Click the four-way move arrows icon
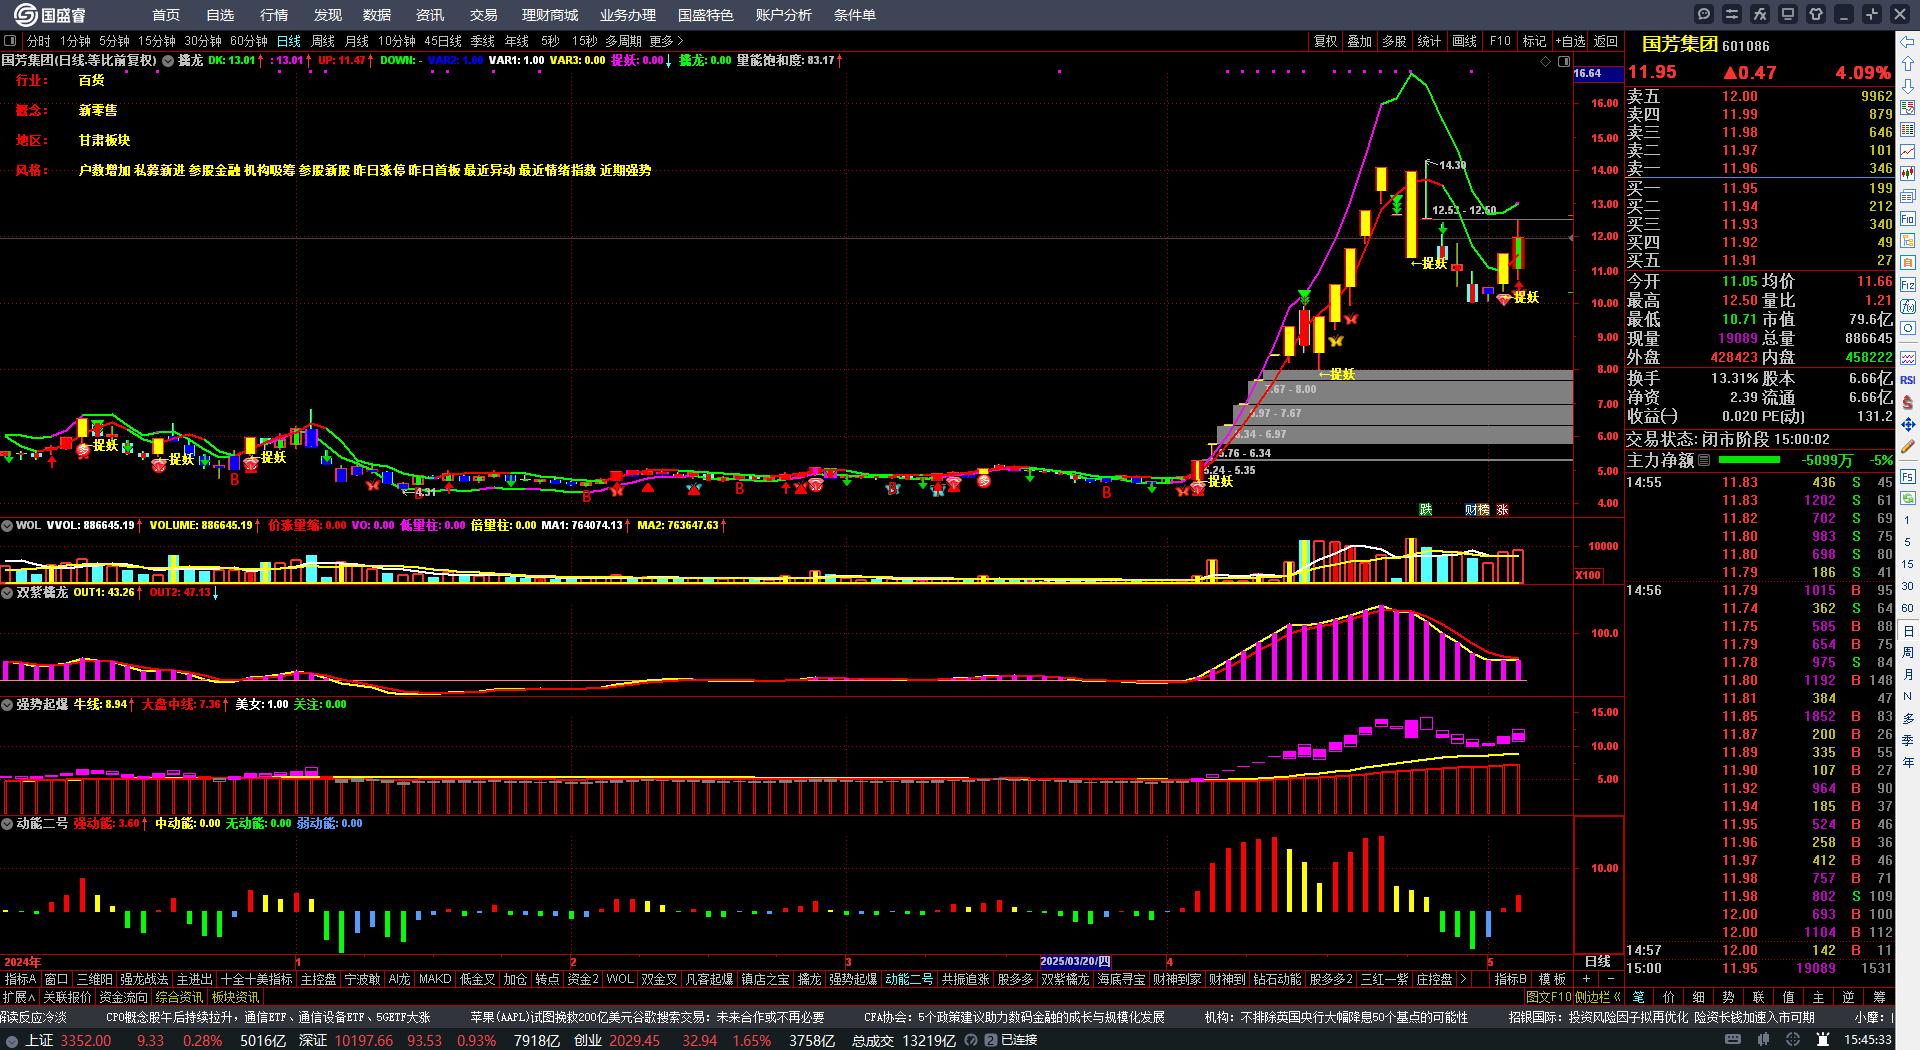This screenshot has width=1920, height=1050. tap(1908, 425)
